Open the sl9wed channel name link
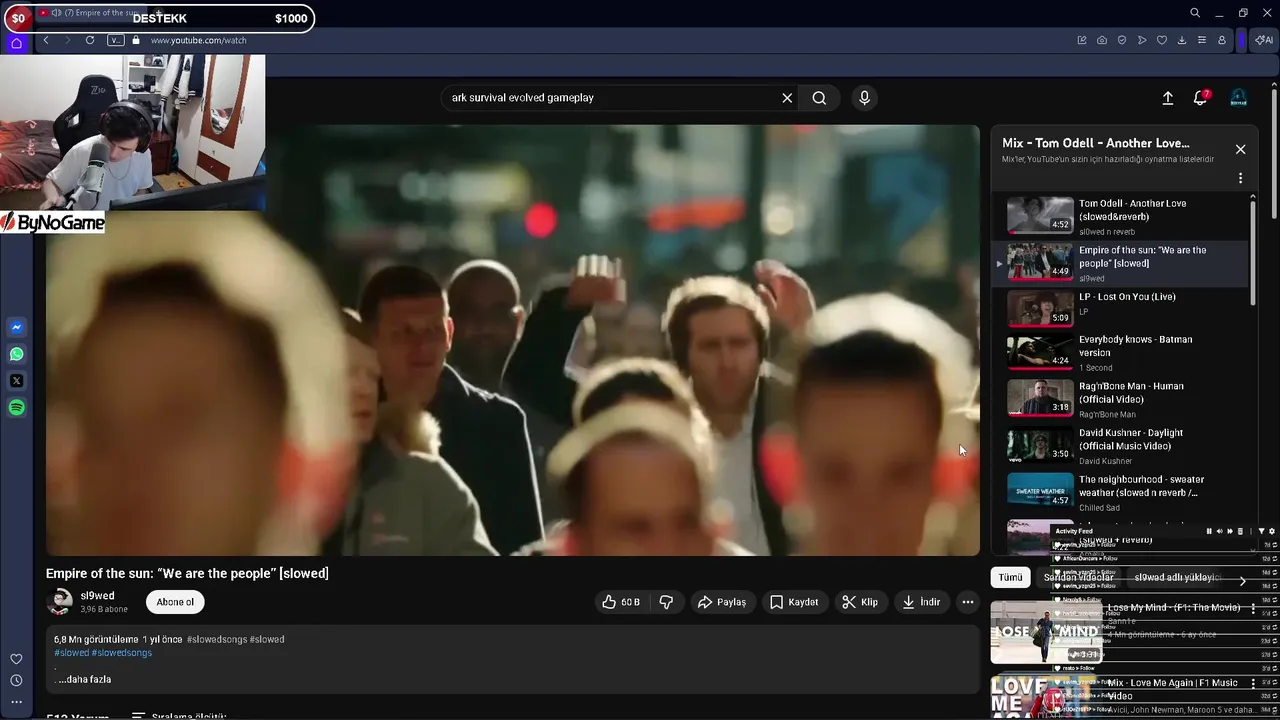This screenshot has width=1280, height=720. 97,596
